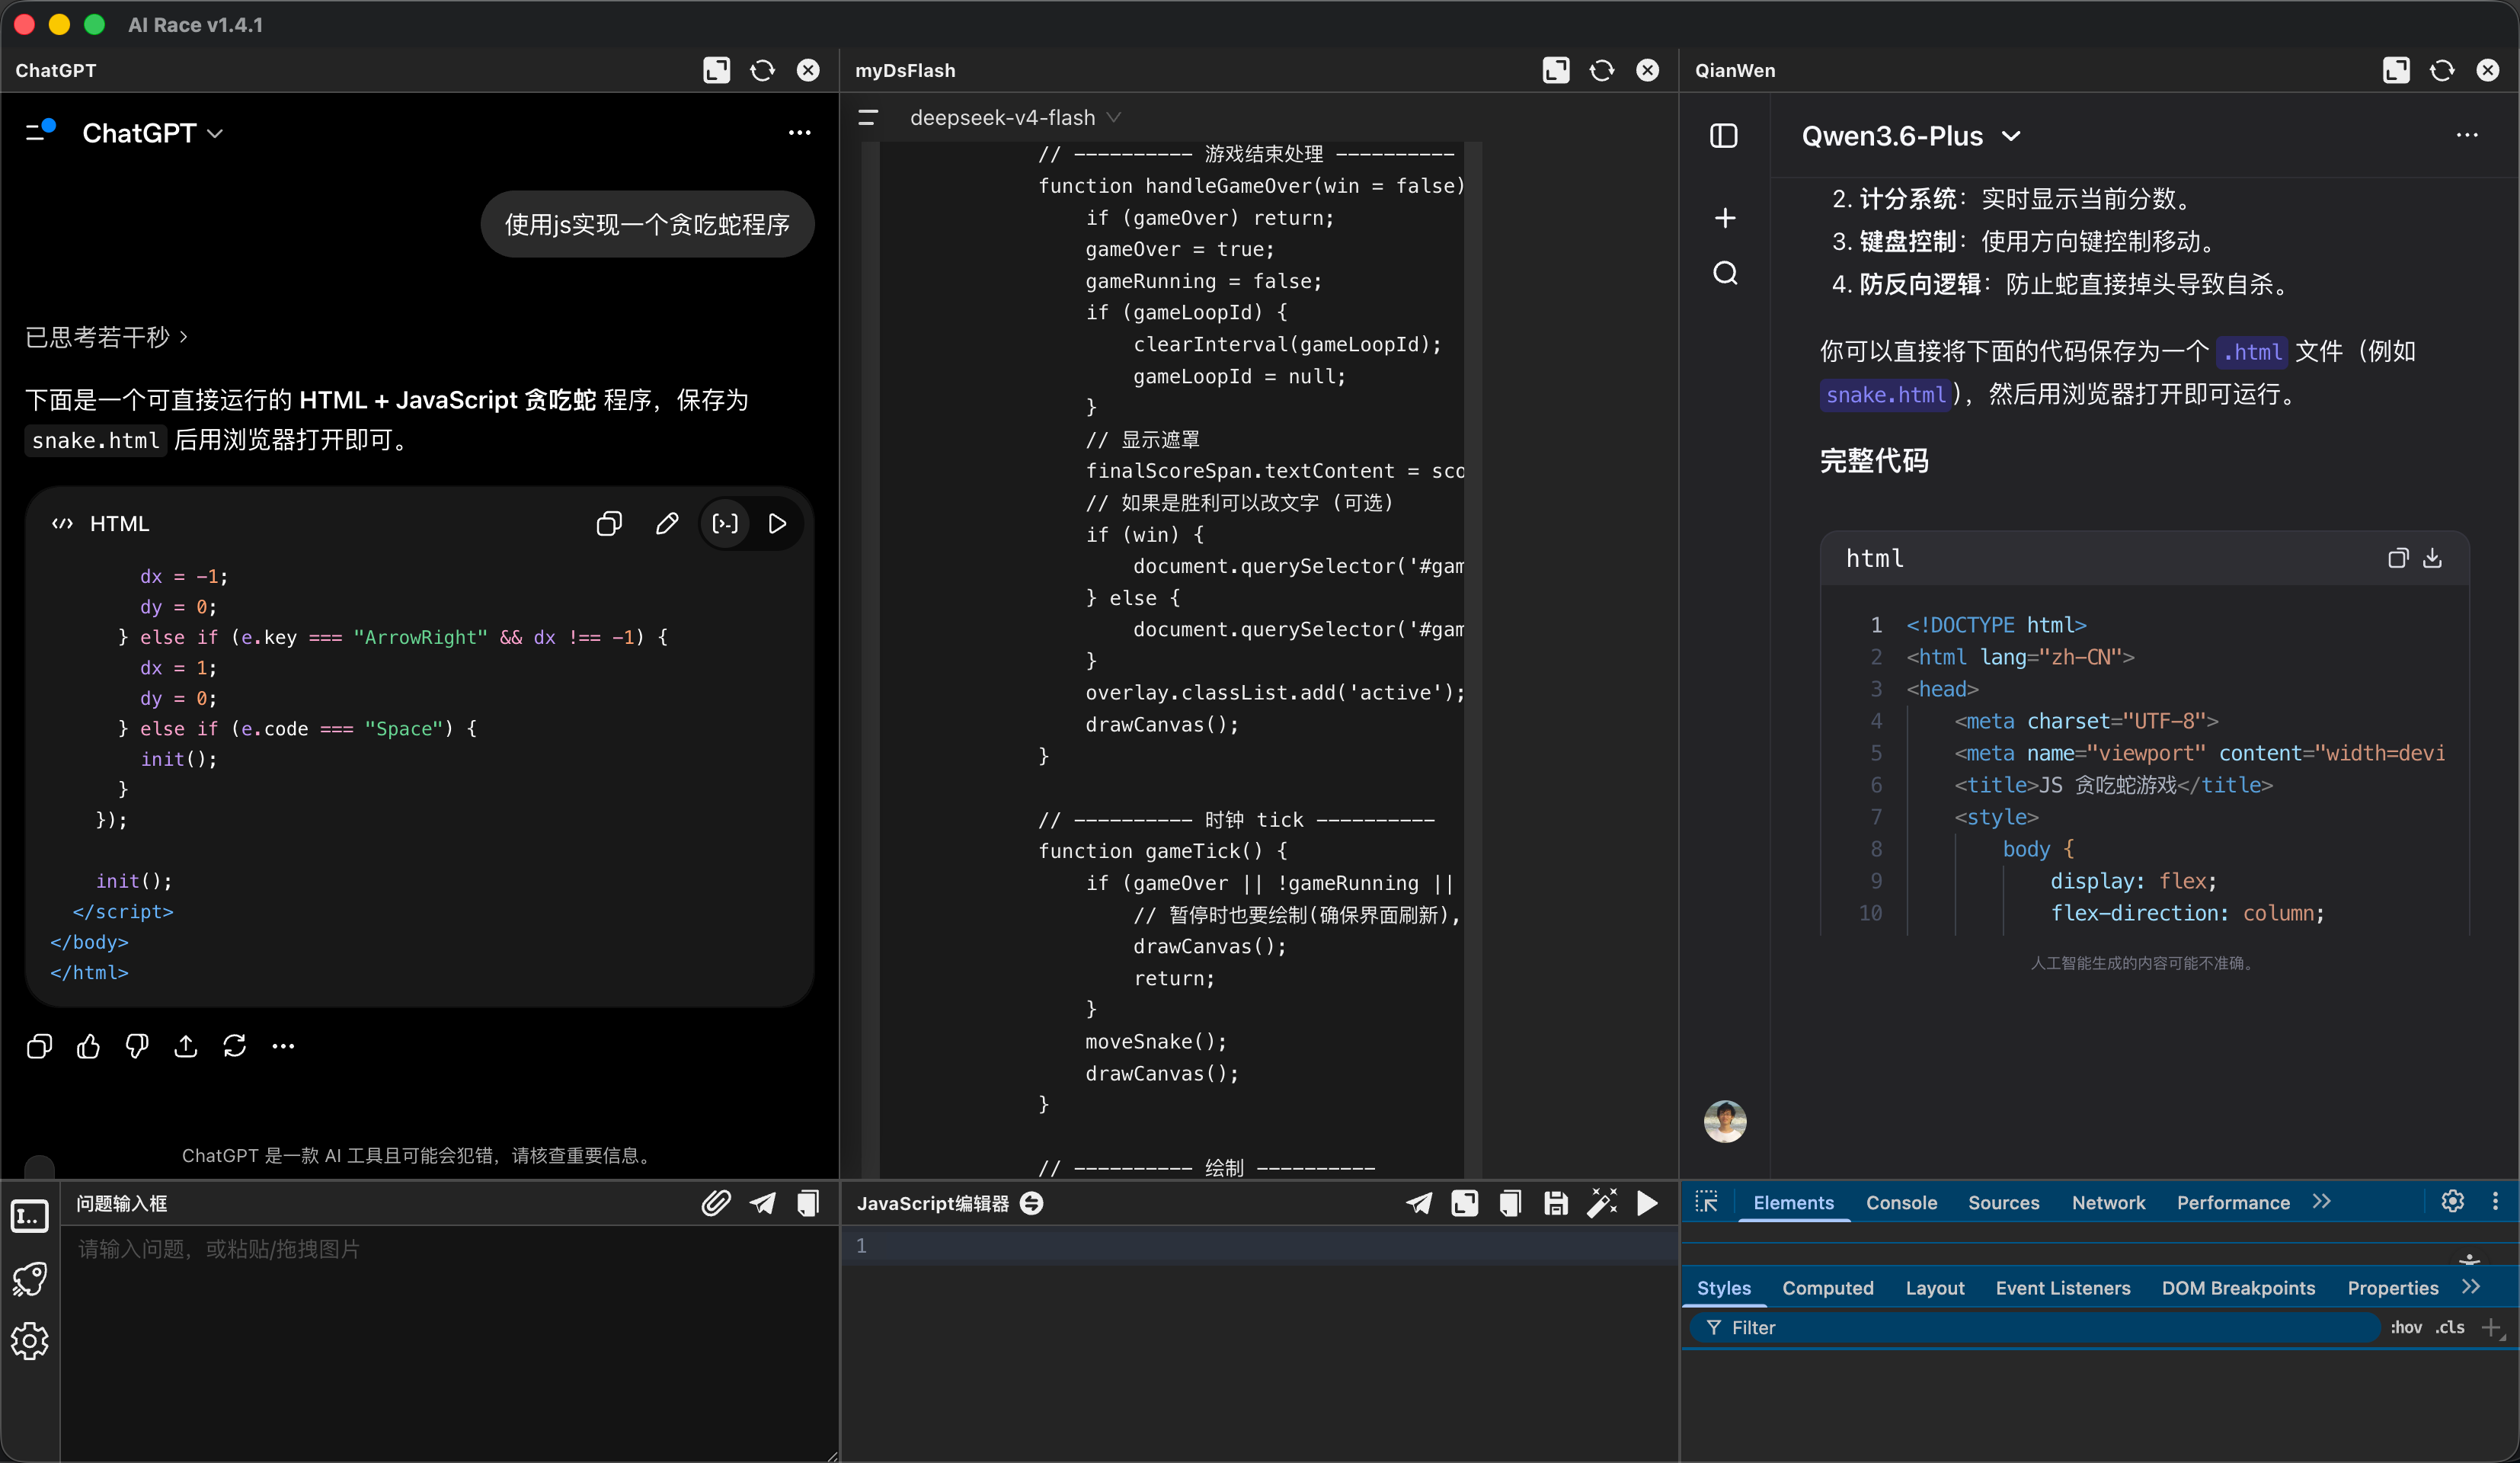Toggle the .cls element classes panel
Image resolution: width=2520 pixels, height=1463 pixels.
click(2450, 1328)
